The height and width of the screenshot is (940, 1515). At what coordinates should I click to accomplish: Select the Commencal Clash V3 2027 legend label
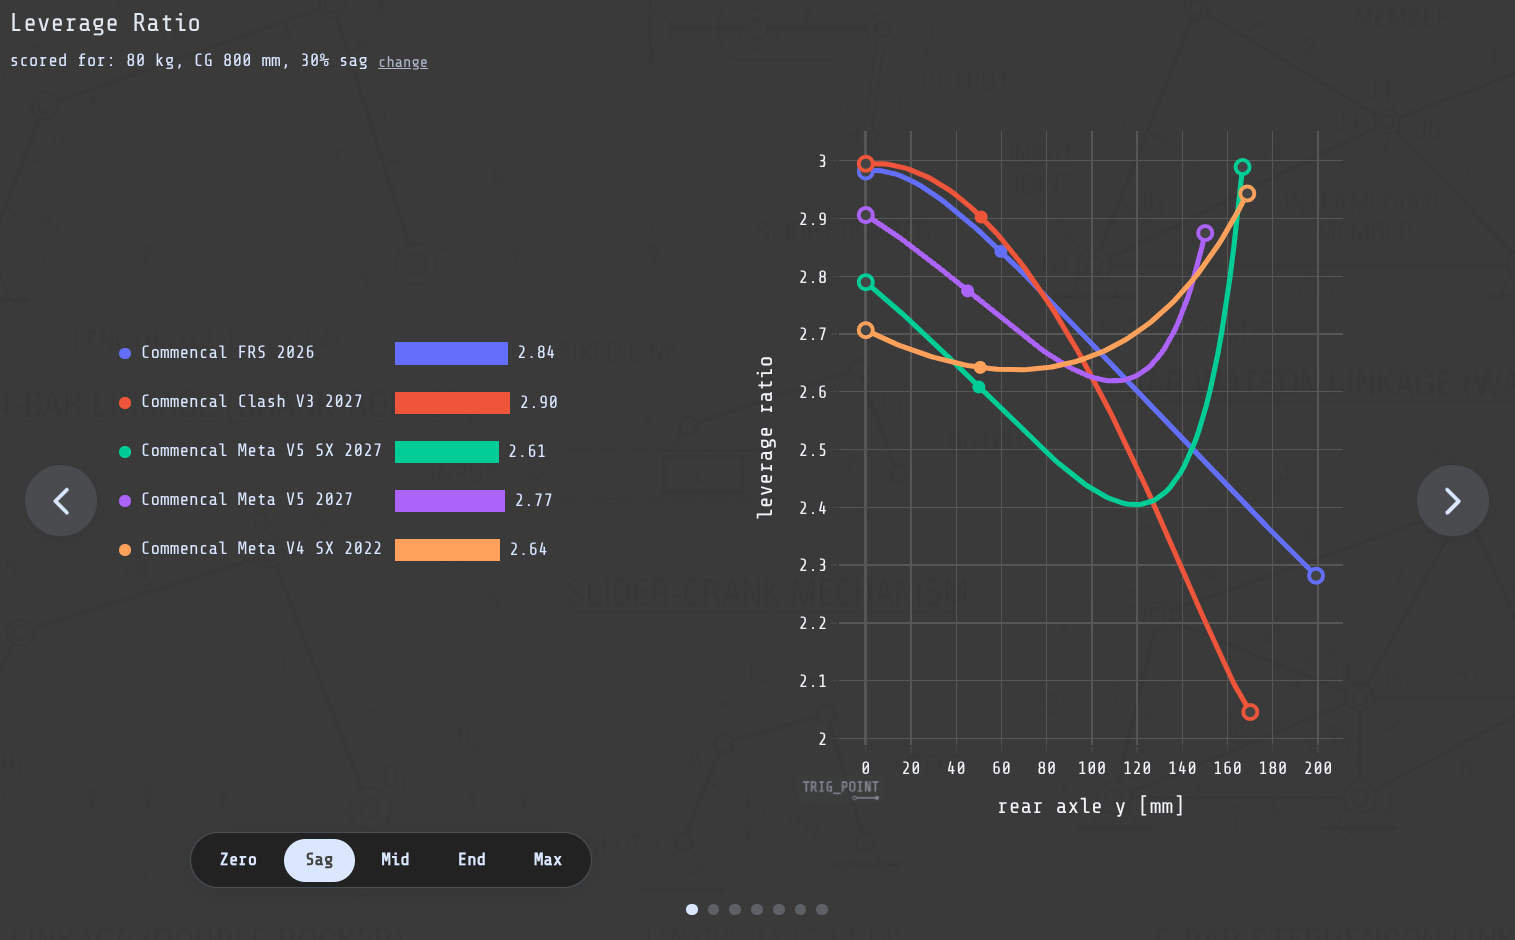point(252,401)
